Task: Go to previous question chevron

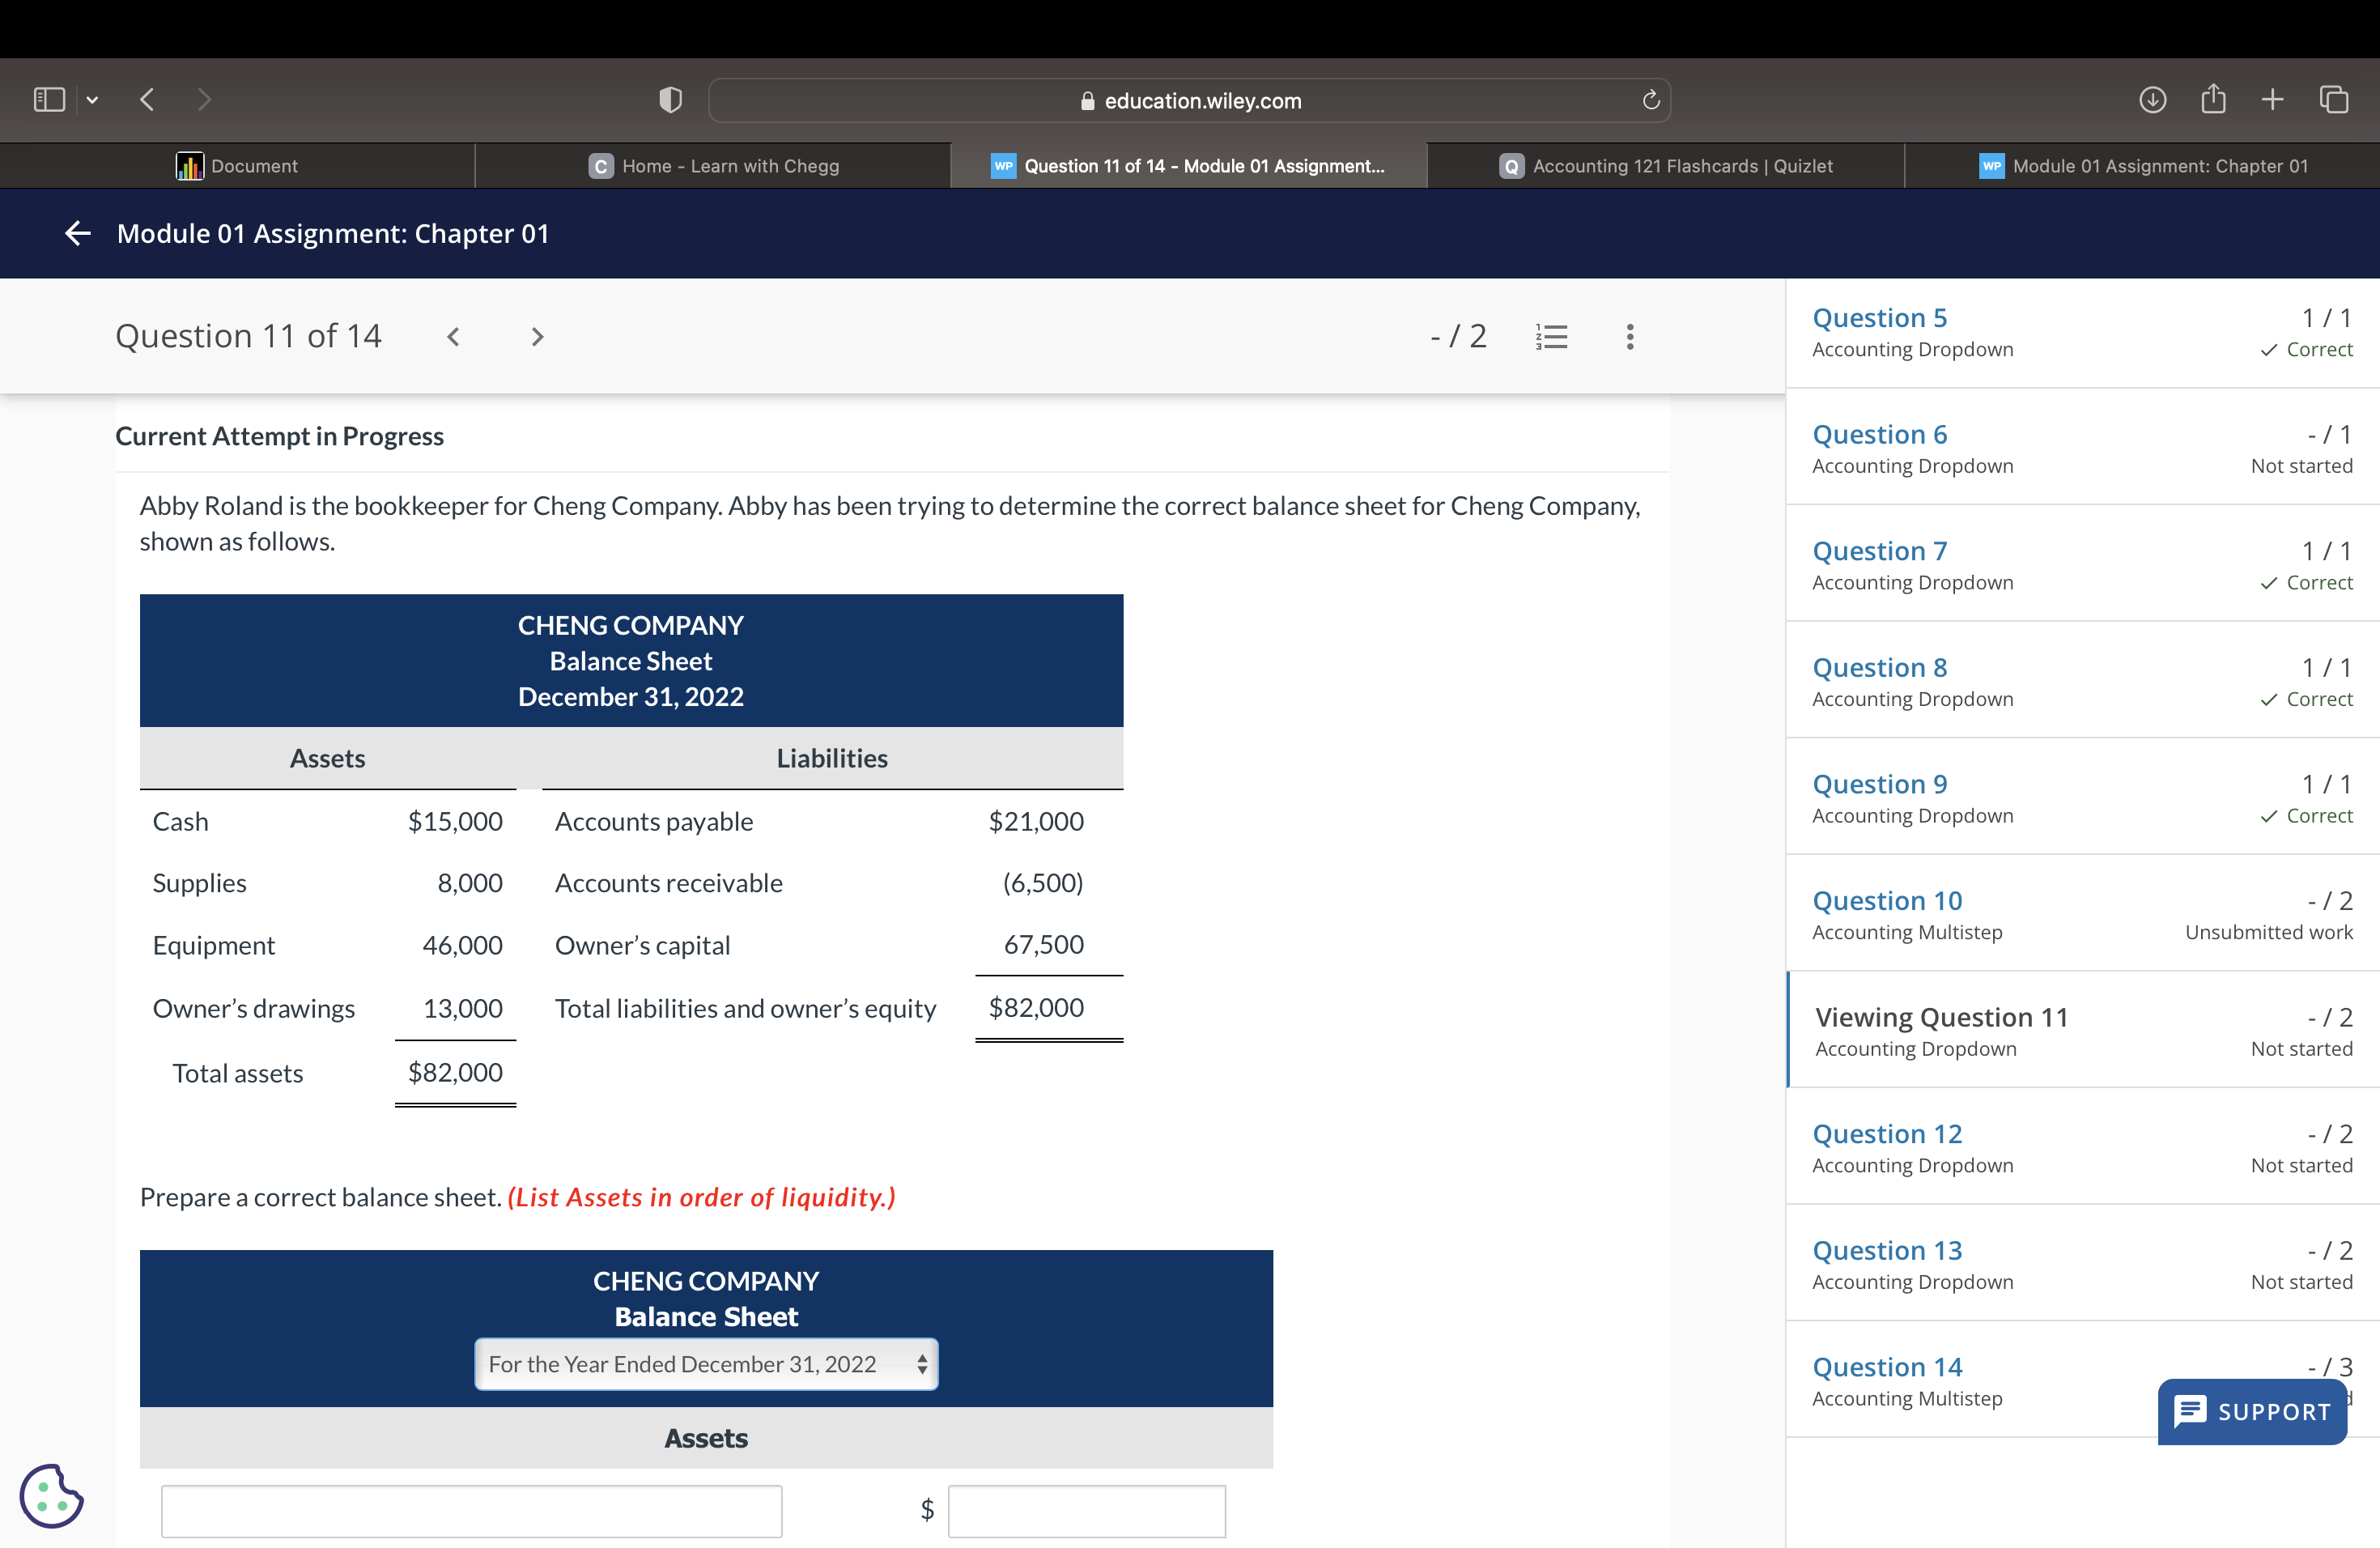Action: coord(453,337)
